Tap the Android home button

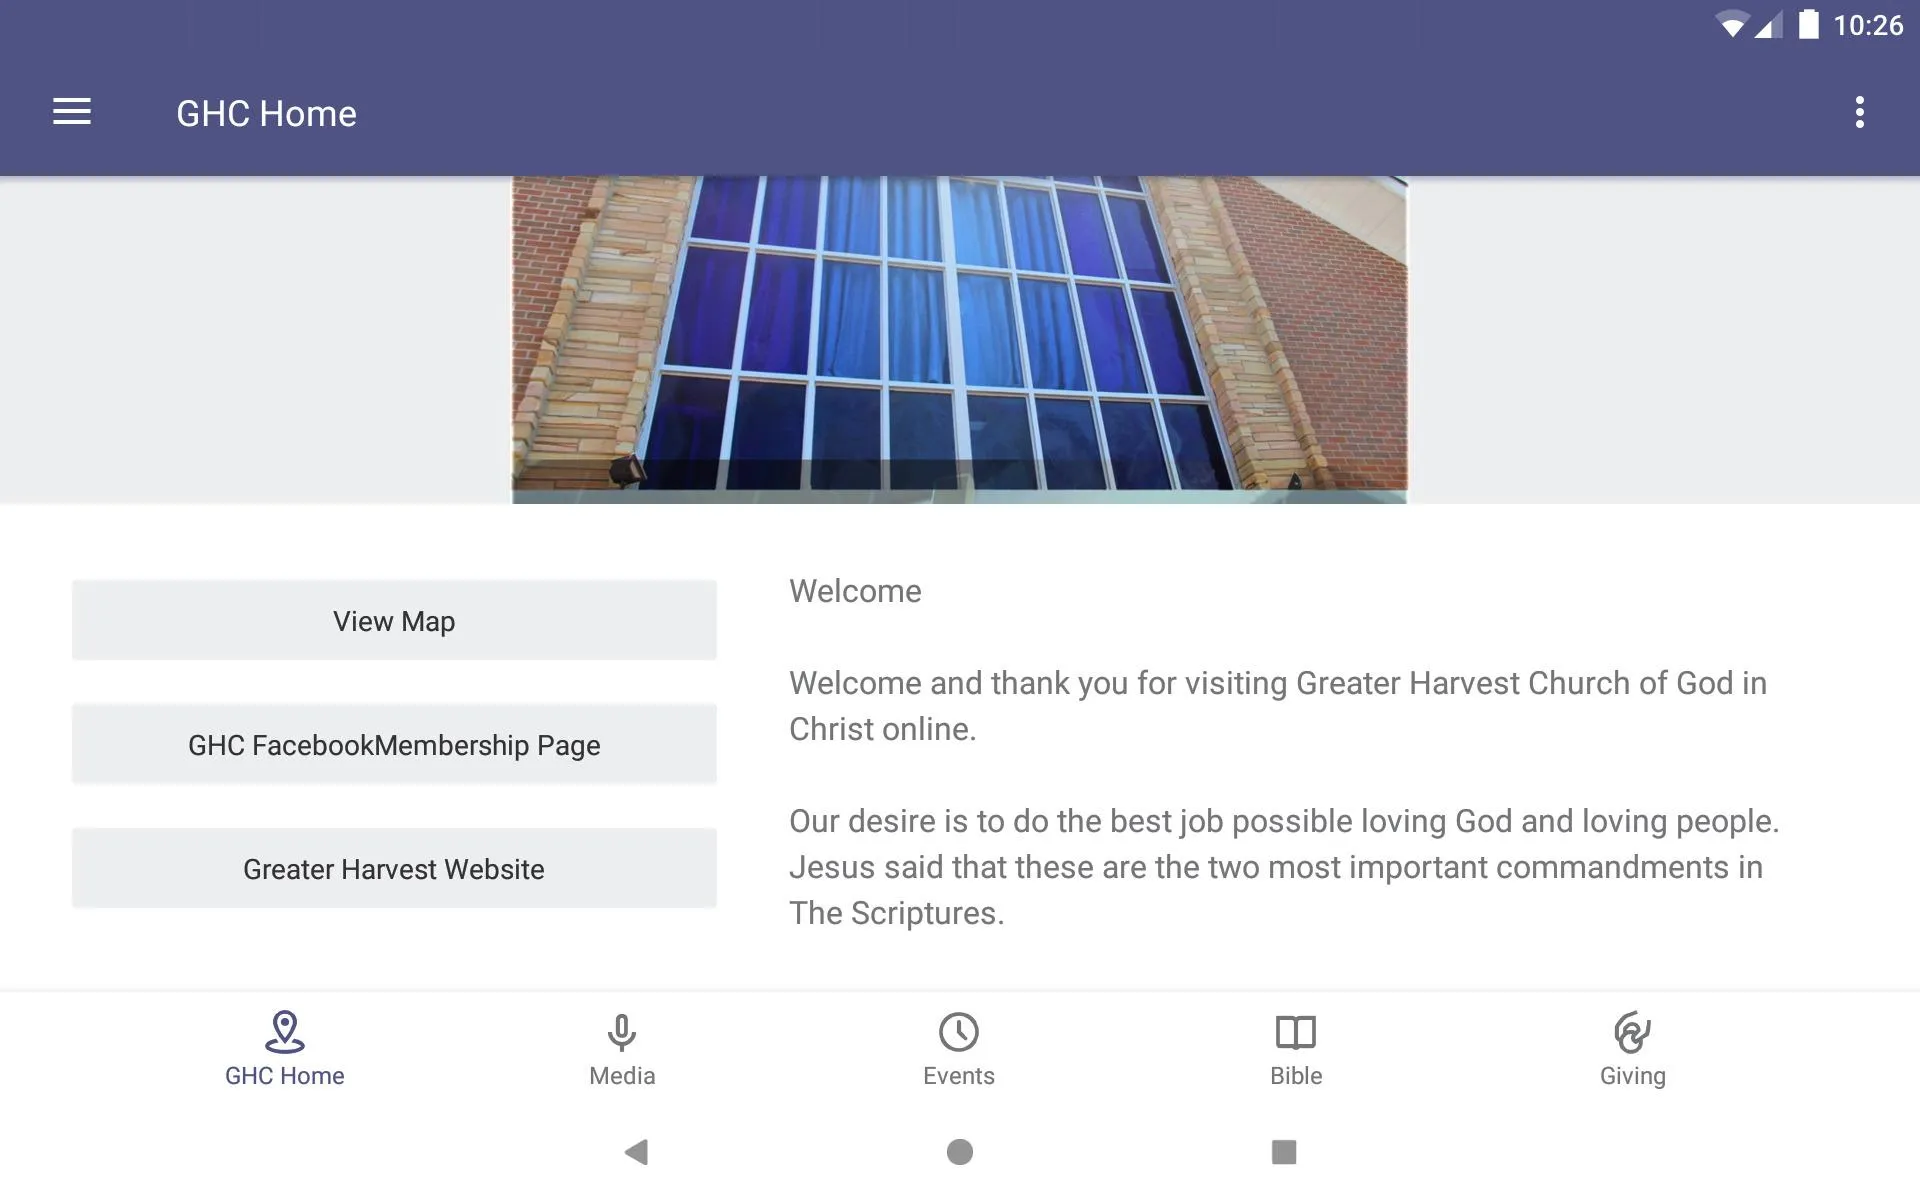click(x=960, y=1152)
